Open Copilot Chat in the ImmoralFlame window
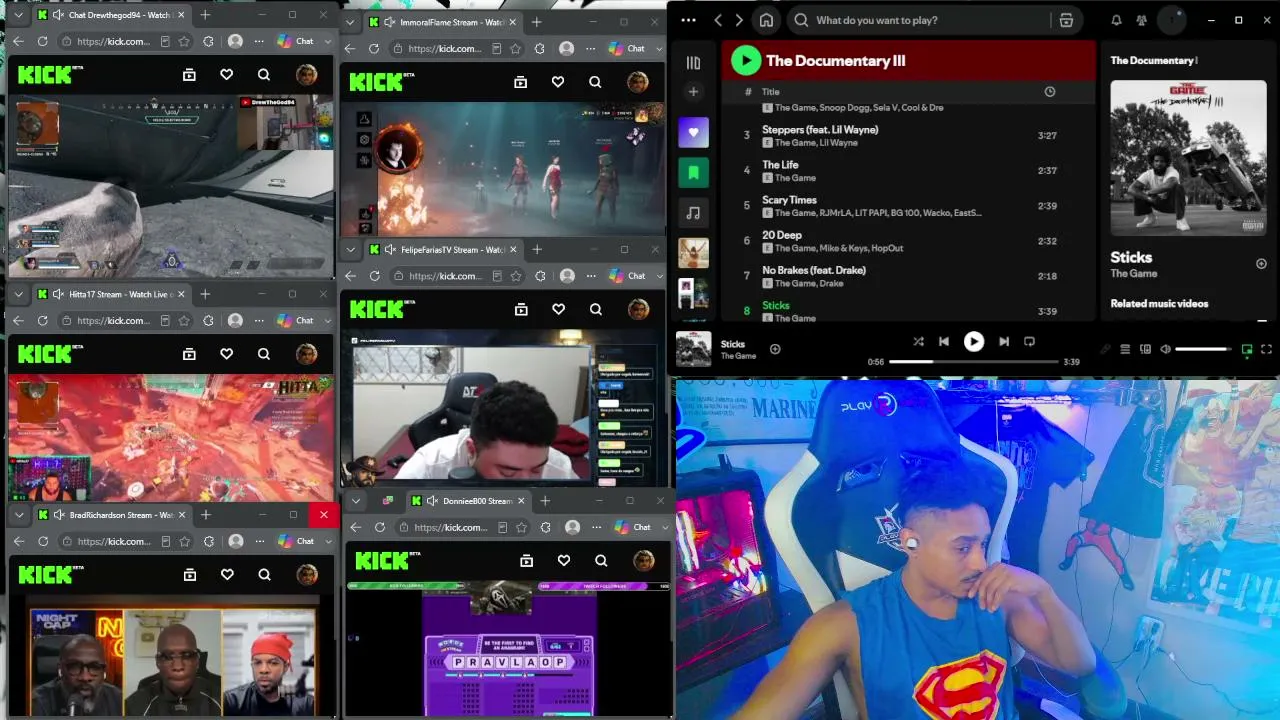This screenshot has height=720, width=1280. [x=628, y=48]
